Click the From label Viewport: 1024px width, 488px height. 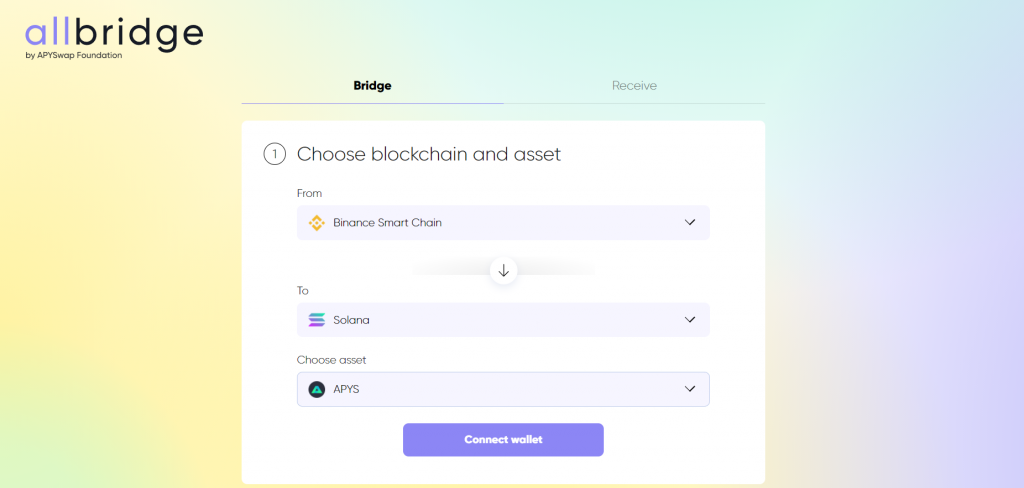tap(310, 193)
